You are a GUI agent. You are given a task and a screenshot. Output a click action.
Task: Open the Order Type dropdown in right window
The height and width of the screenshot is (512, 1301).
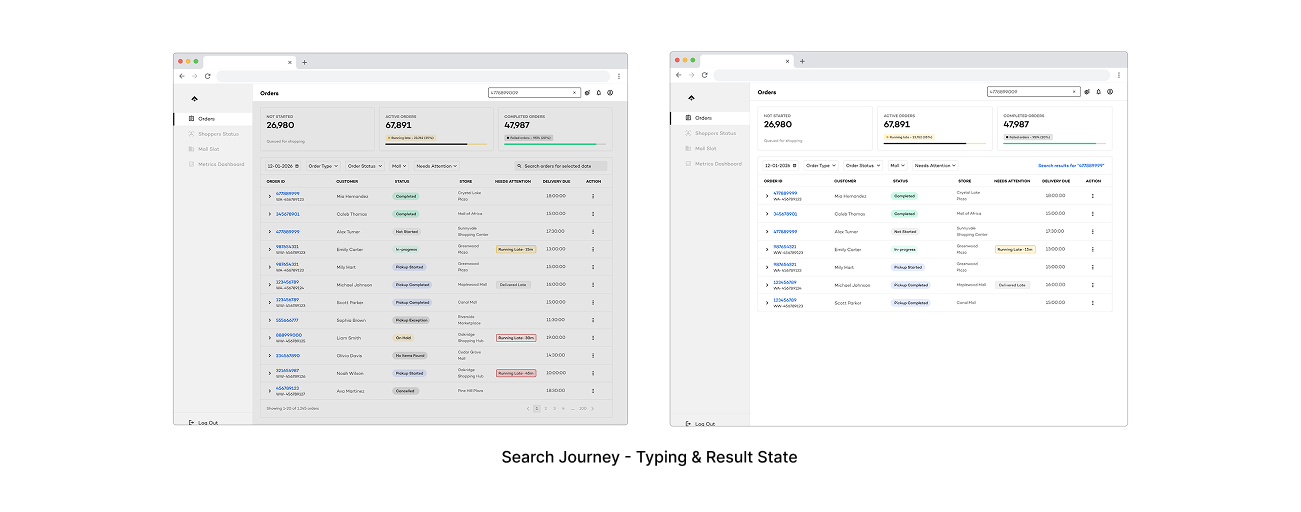coord(821,165)
